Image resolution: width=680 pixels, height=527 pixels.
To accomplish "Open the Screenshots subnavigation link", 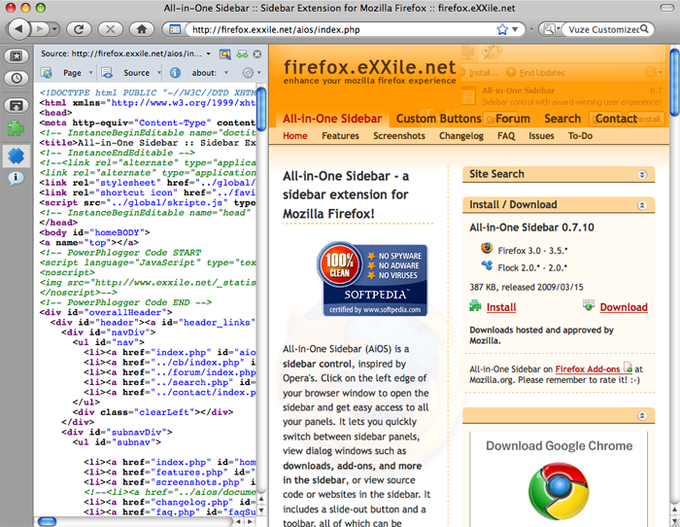I will (x=399, y=136).
